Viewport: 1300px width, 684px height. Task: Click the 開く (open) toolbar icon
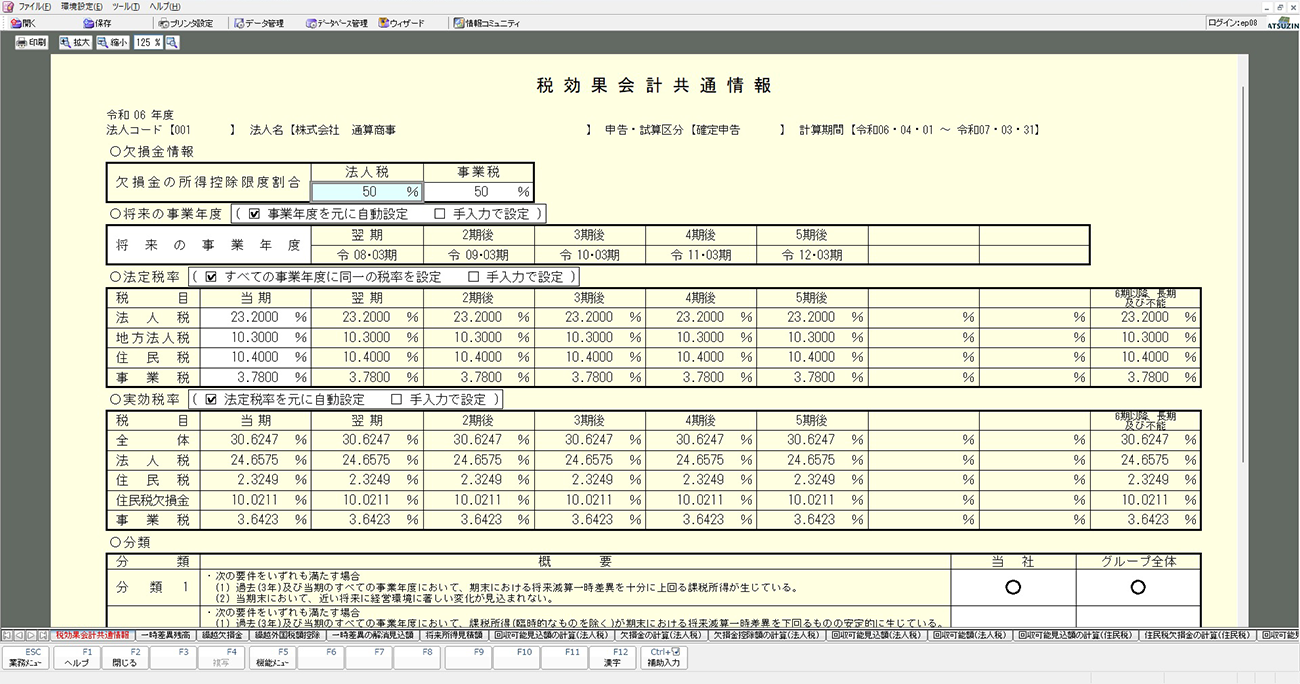click(22, 23)
